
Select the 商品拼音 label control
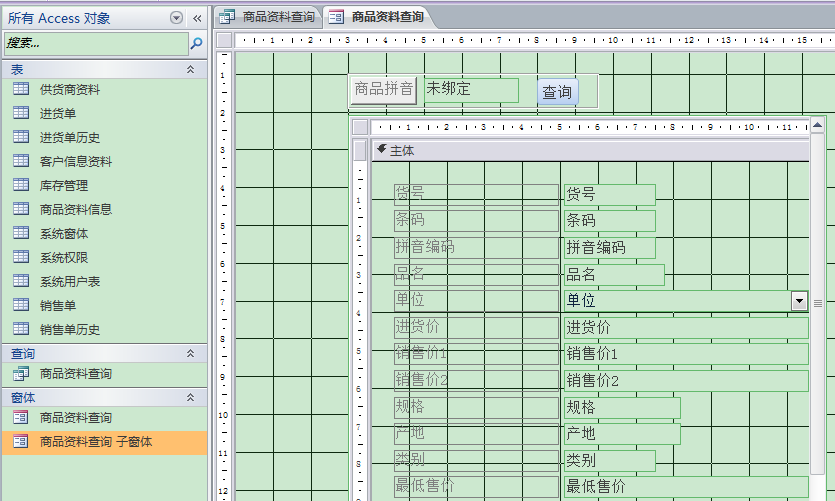point(384,89)
